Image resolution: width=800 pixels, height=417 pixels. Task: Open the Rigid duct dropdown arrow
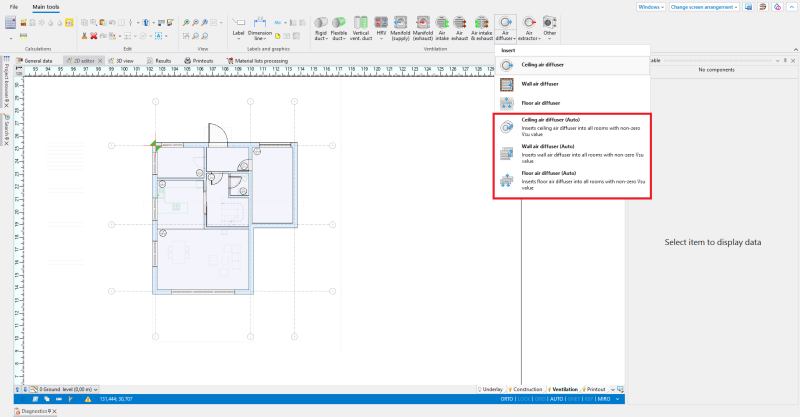[x=327, y=38]
